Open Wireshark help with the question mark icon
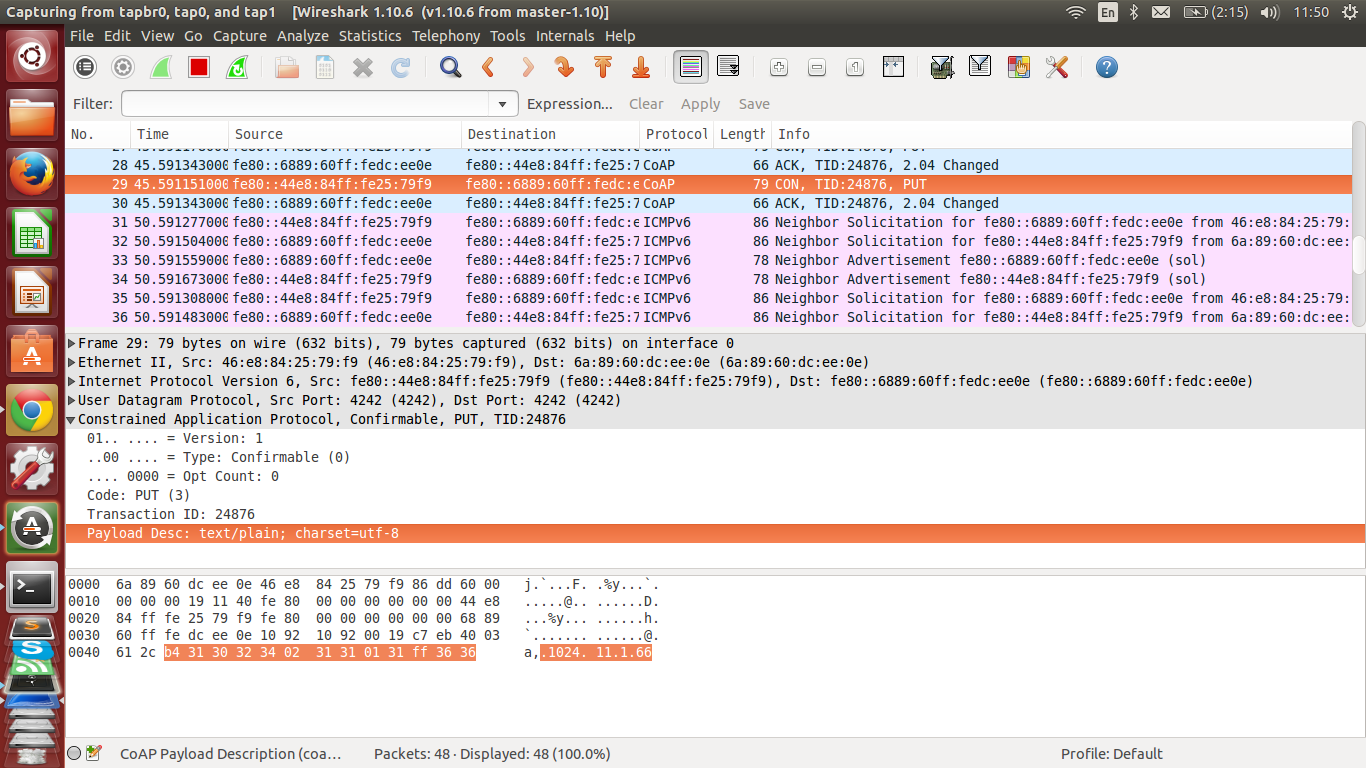This screenshot has width=1366, height=768. 1106,67
